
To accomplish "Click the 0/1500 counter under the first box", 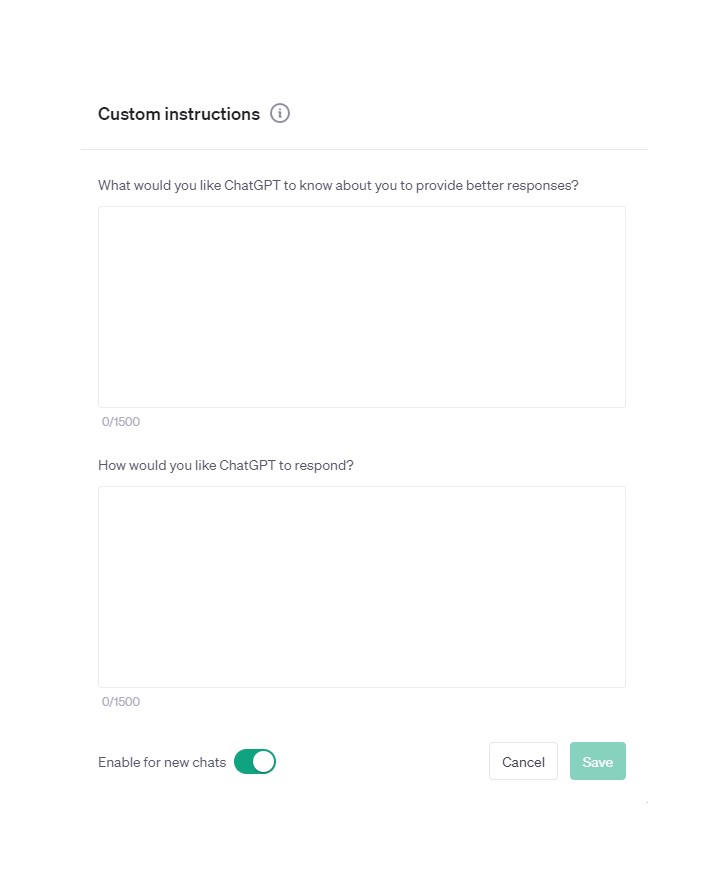I will point(121,422).
